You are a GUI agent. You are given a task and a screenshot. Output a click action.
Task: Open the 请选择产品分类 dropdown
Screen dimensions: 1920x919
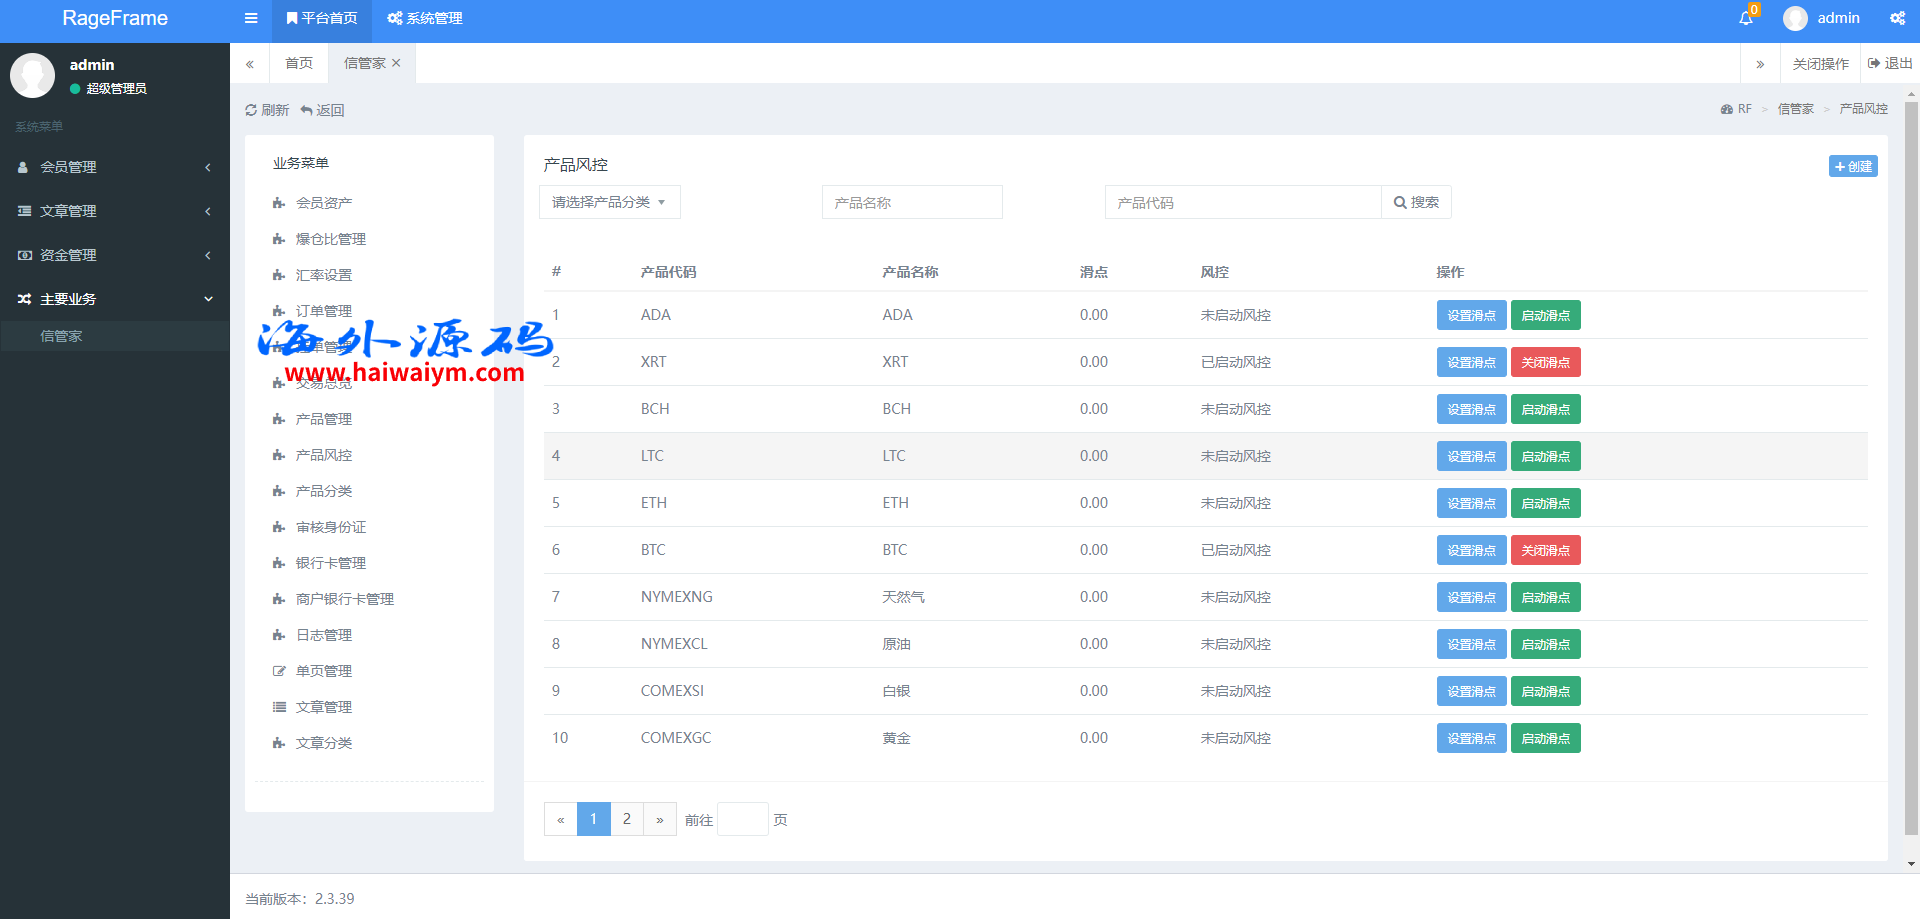click(x=609, y=202)
